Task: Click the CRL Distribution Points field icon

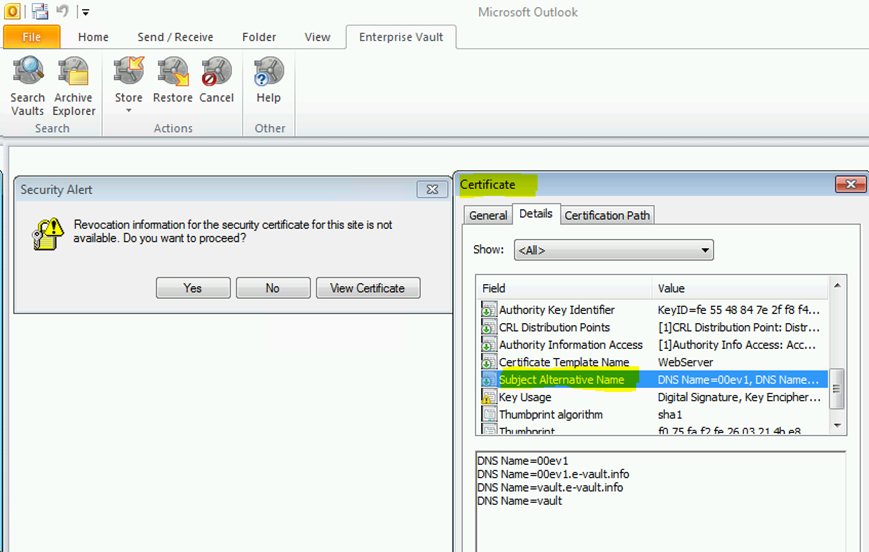Action: pos(489,327)
